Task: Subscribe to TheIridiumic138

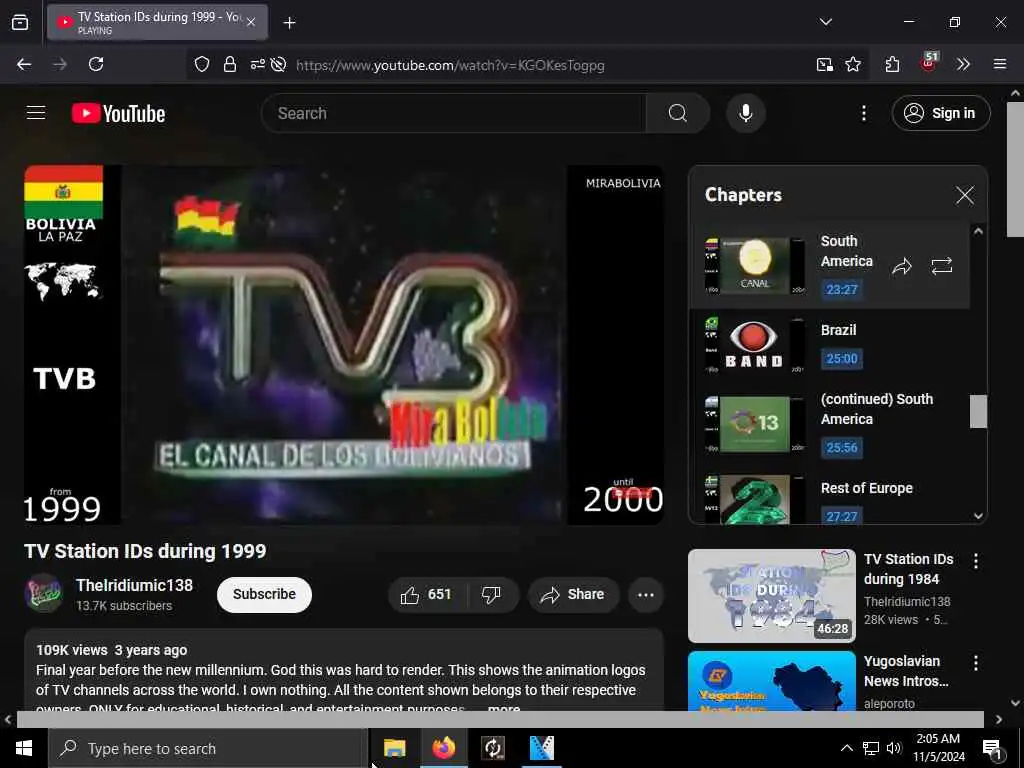Action: tap(264, 594)
